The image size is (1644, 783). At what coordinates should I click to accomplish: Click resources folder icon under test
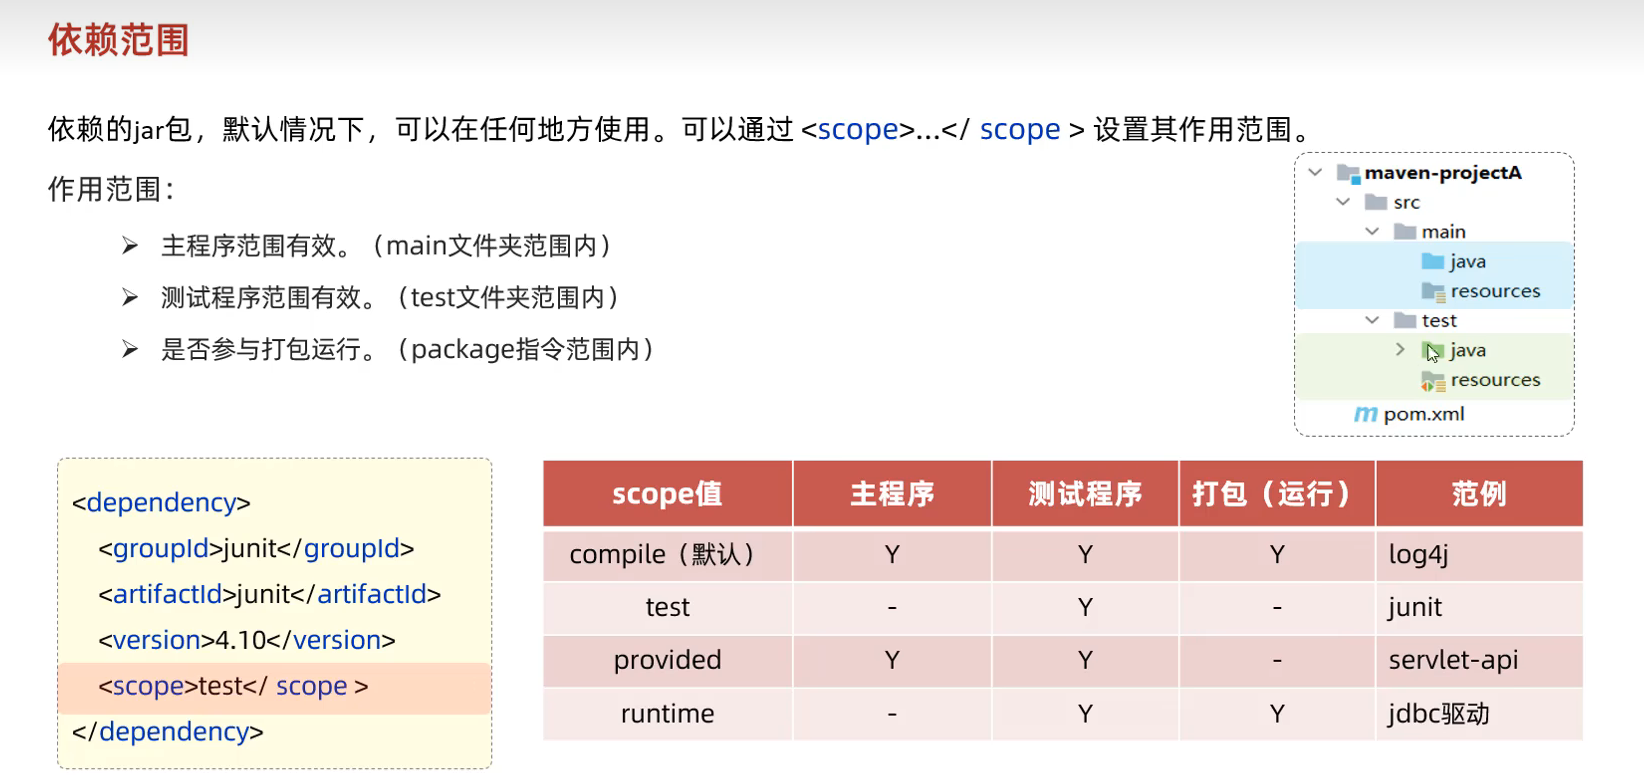coord(1433,381)
